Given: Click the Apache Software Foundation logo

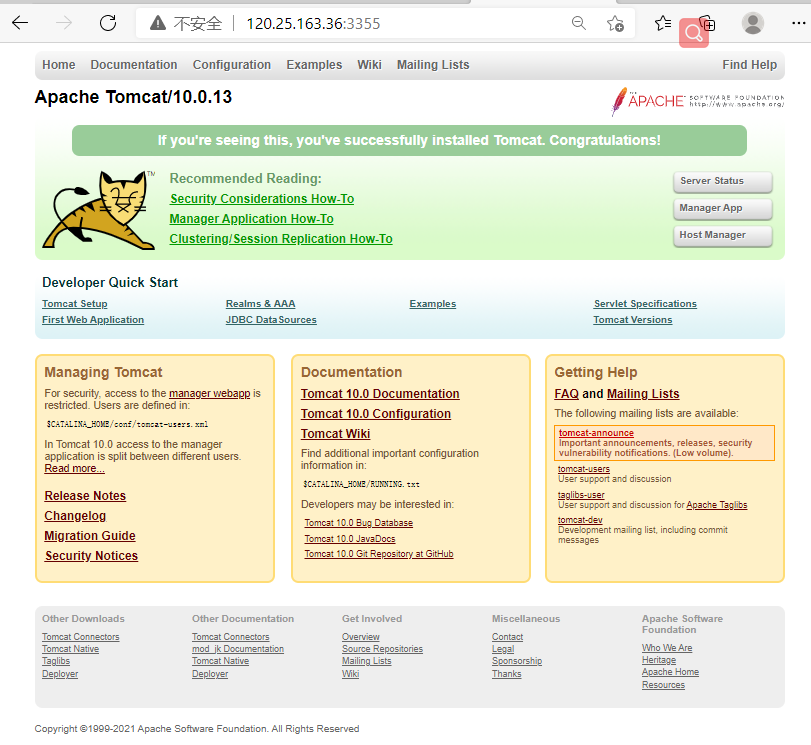Looking at the screenshot, I should (x=697, y=101).
